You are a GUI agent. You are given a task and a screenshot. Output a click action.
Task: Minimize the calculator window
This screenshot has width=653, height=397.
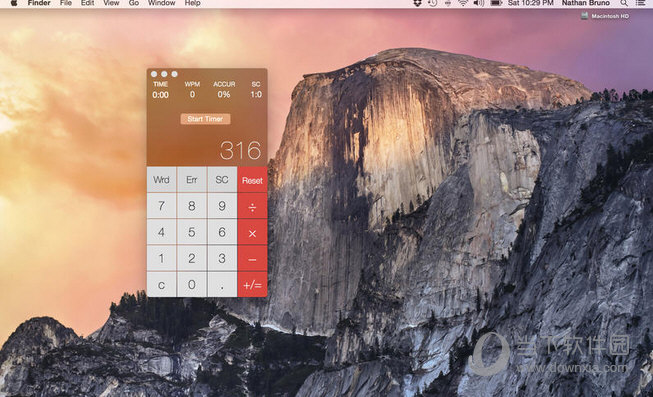164,74
